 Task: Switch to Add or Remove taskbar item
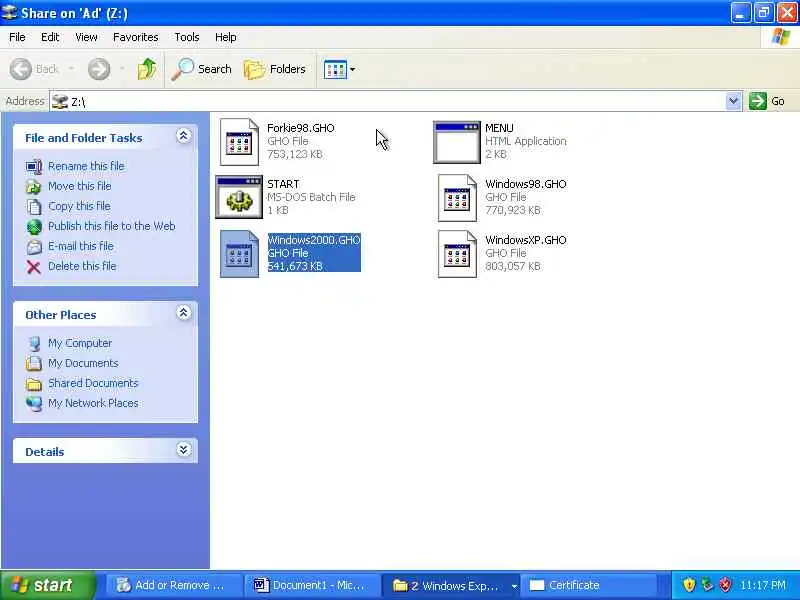tap(173, 585)
